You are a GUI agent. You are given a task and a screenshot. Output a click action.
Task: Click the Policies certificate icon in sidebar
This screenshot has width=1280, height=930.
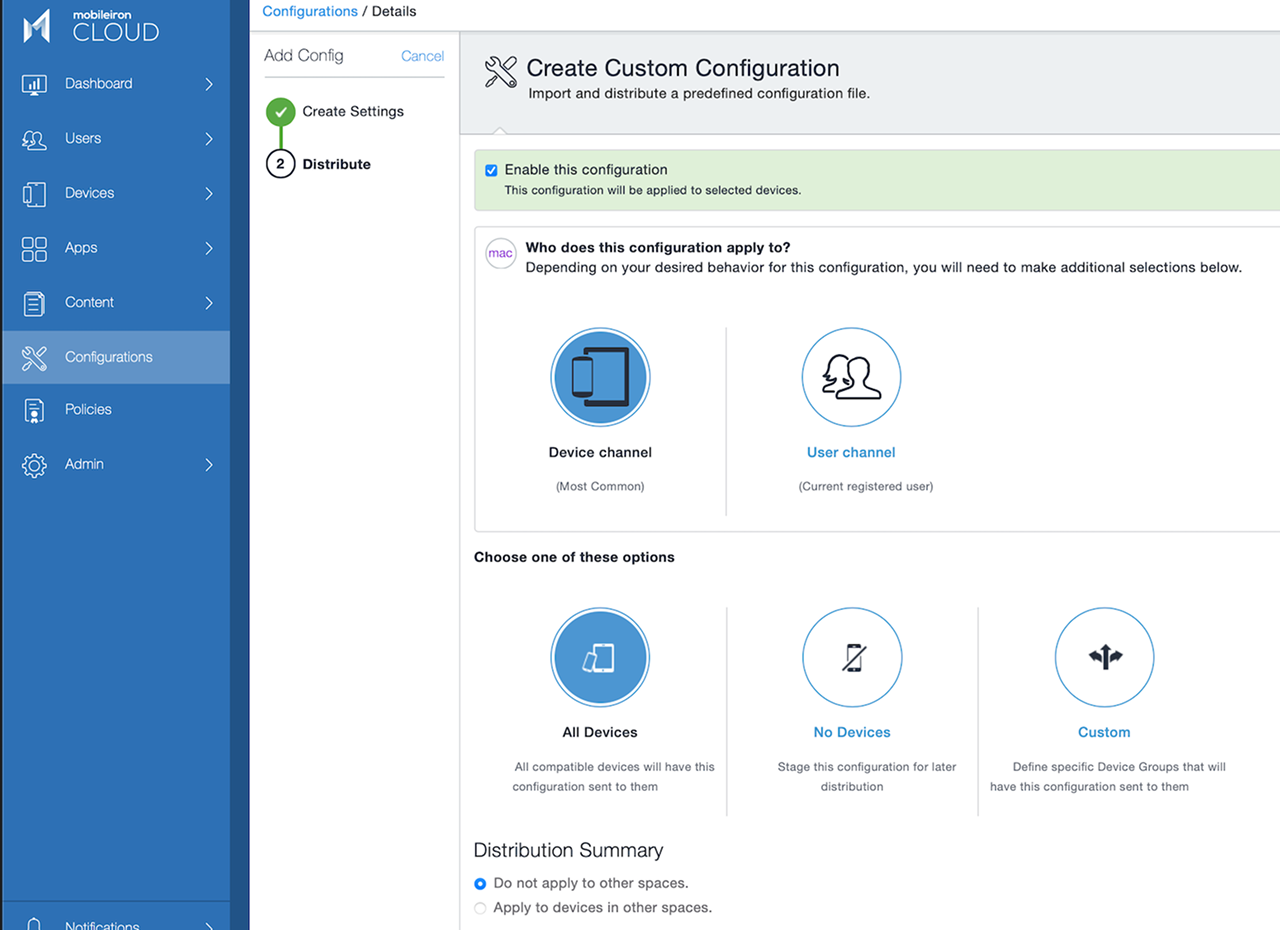(x=34, y=410)
